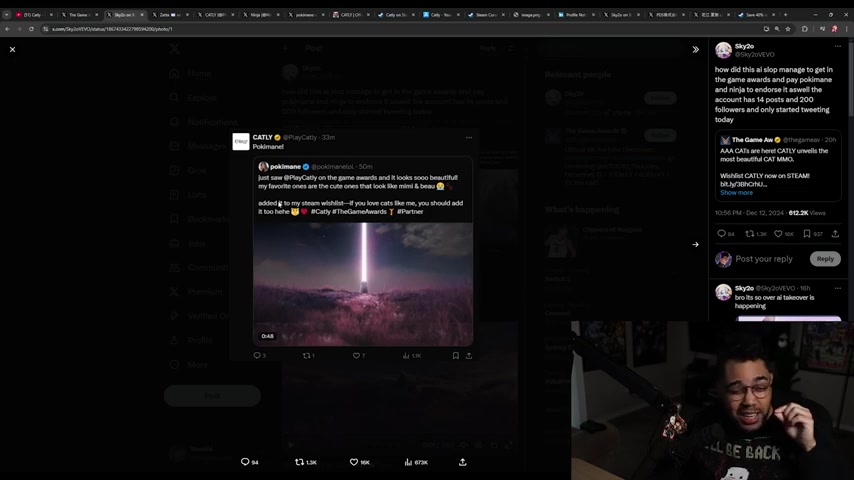Viewport: 854px width, 480px height.
Task: Open a new browser tab with plus
Action: (x=785, y=15)
